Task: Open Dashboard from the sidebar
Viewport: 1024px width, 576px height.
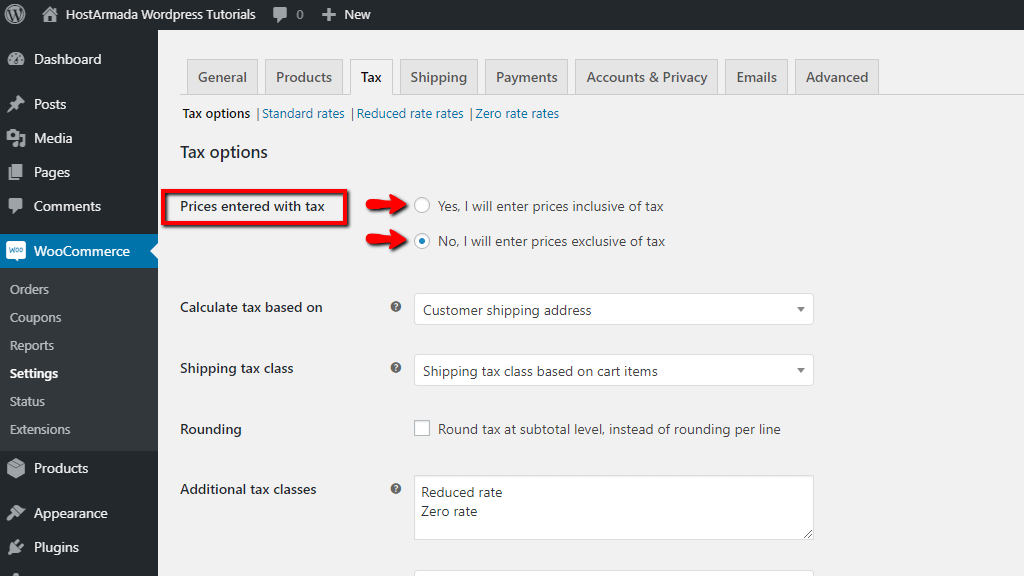Action: pyautogui.click(x=67, y=59)
